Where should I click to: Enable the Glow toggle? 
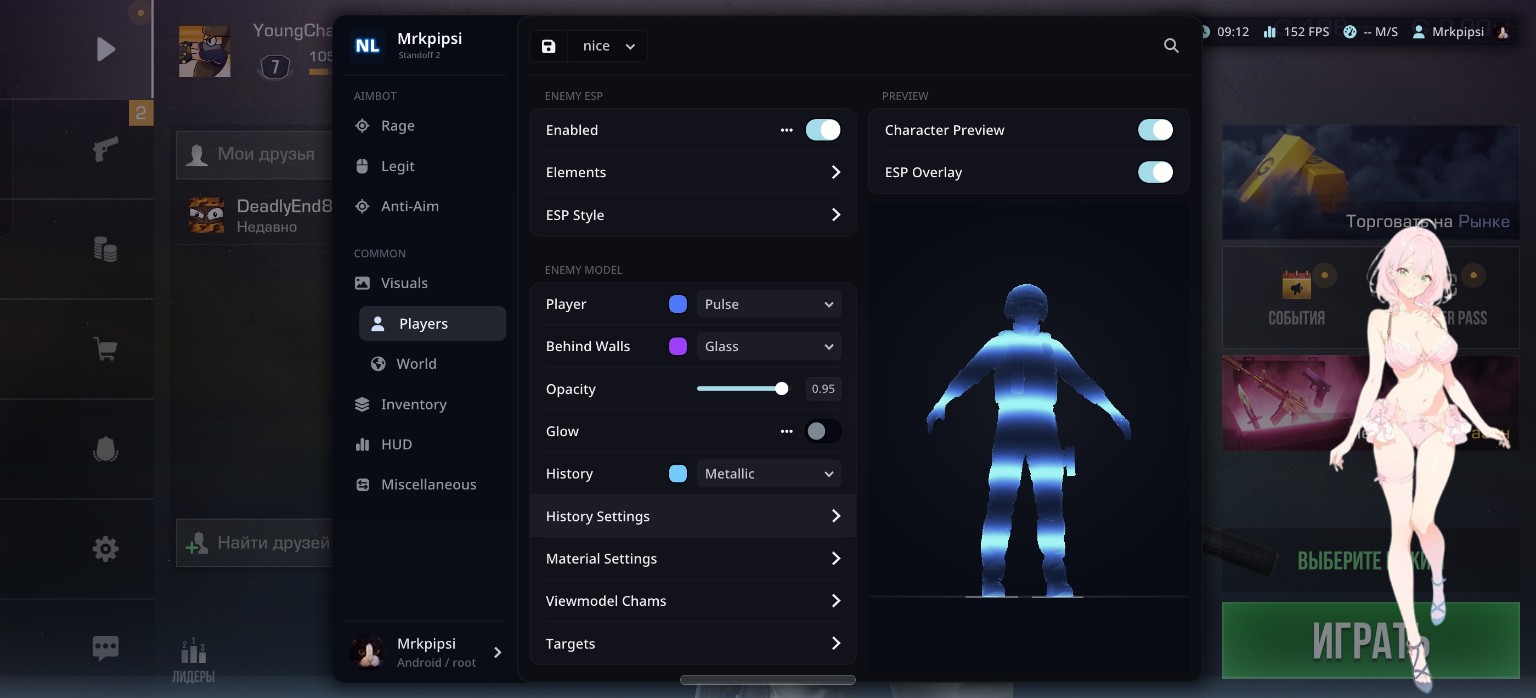823,431
